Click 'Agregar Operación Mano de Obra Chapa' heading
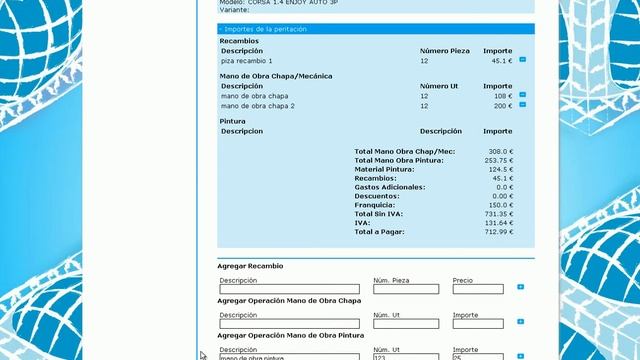Image resolution: width=640 pixels, height=360 pixels. point(289,301)
